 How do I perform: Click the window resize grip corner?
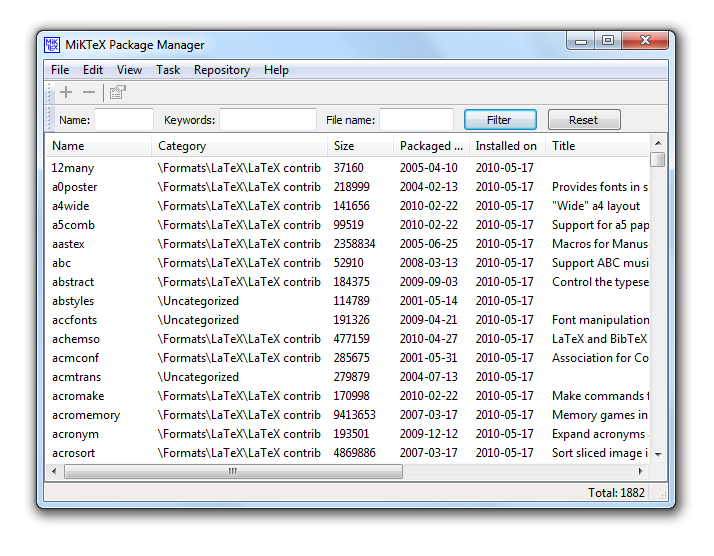663,495
